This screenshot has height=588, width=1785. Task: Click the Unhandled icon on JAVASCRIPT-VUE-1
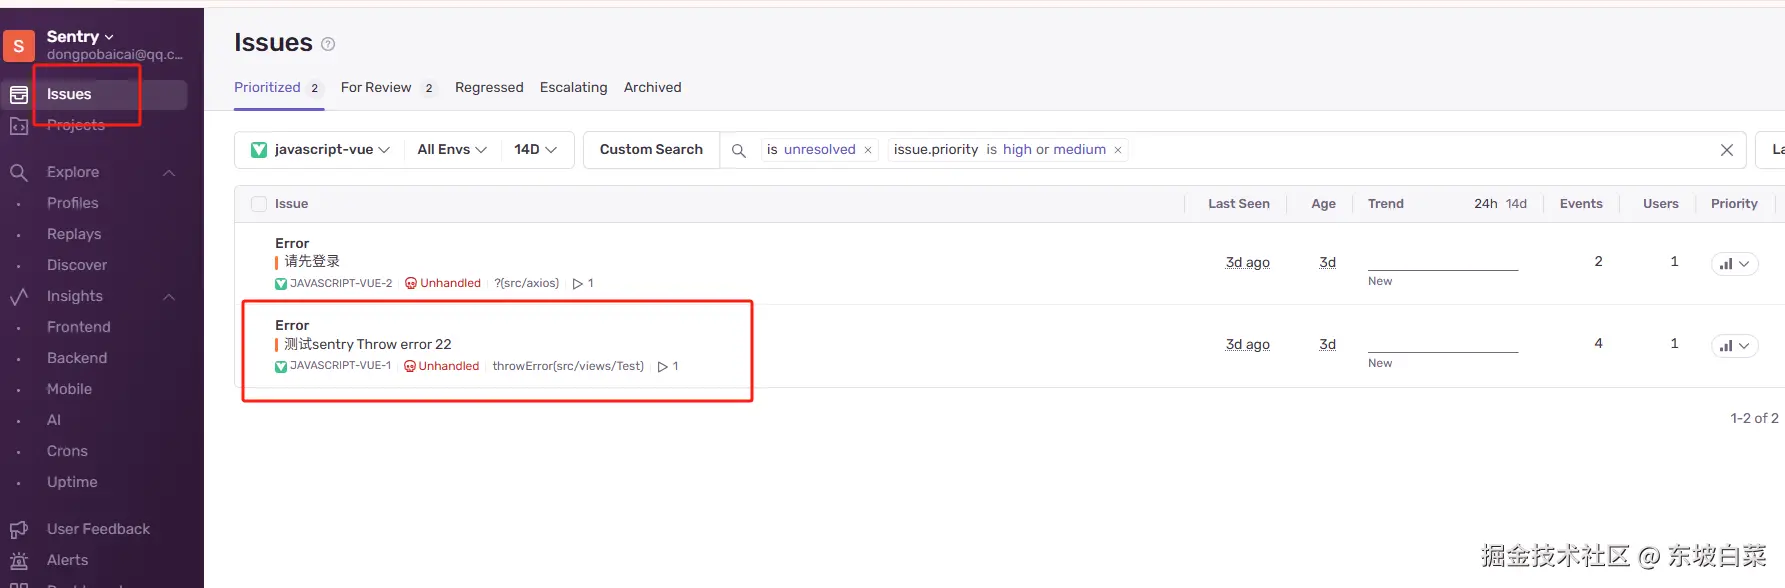pos(410,366)
